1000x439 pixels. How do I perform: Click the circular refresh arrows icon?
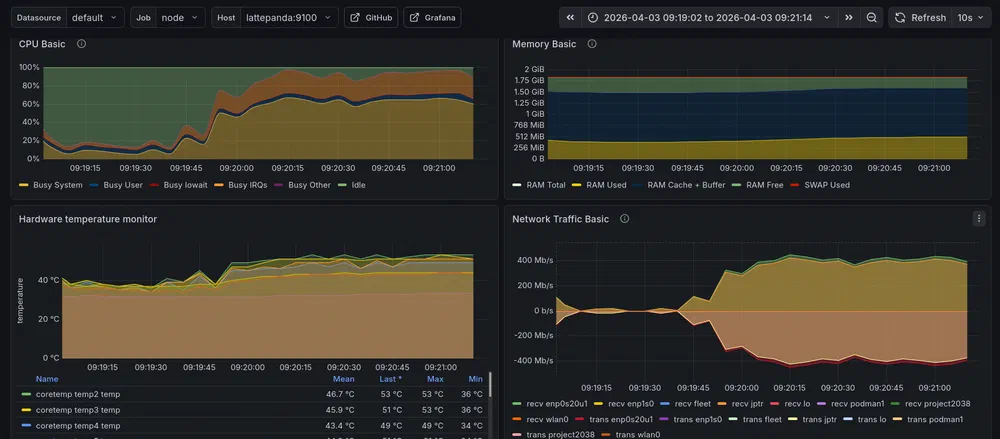tap(900, 18)
